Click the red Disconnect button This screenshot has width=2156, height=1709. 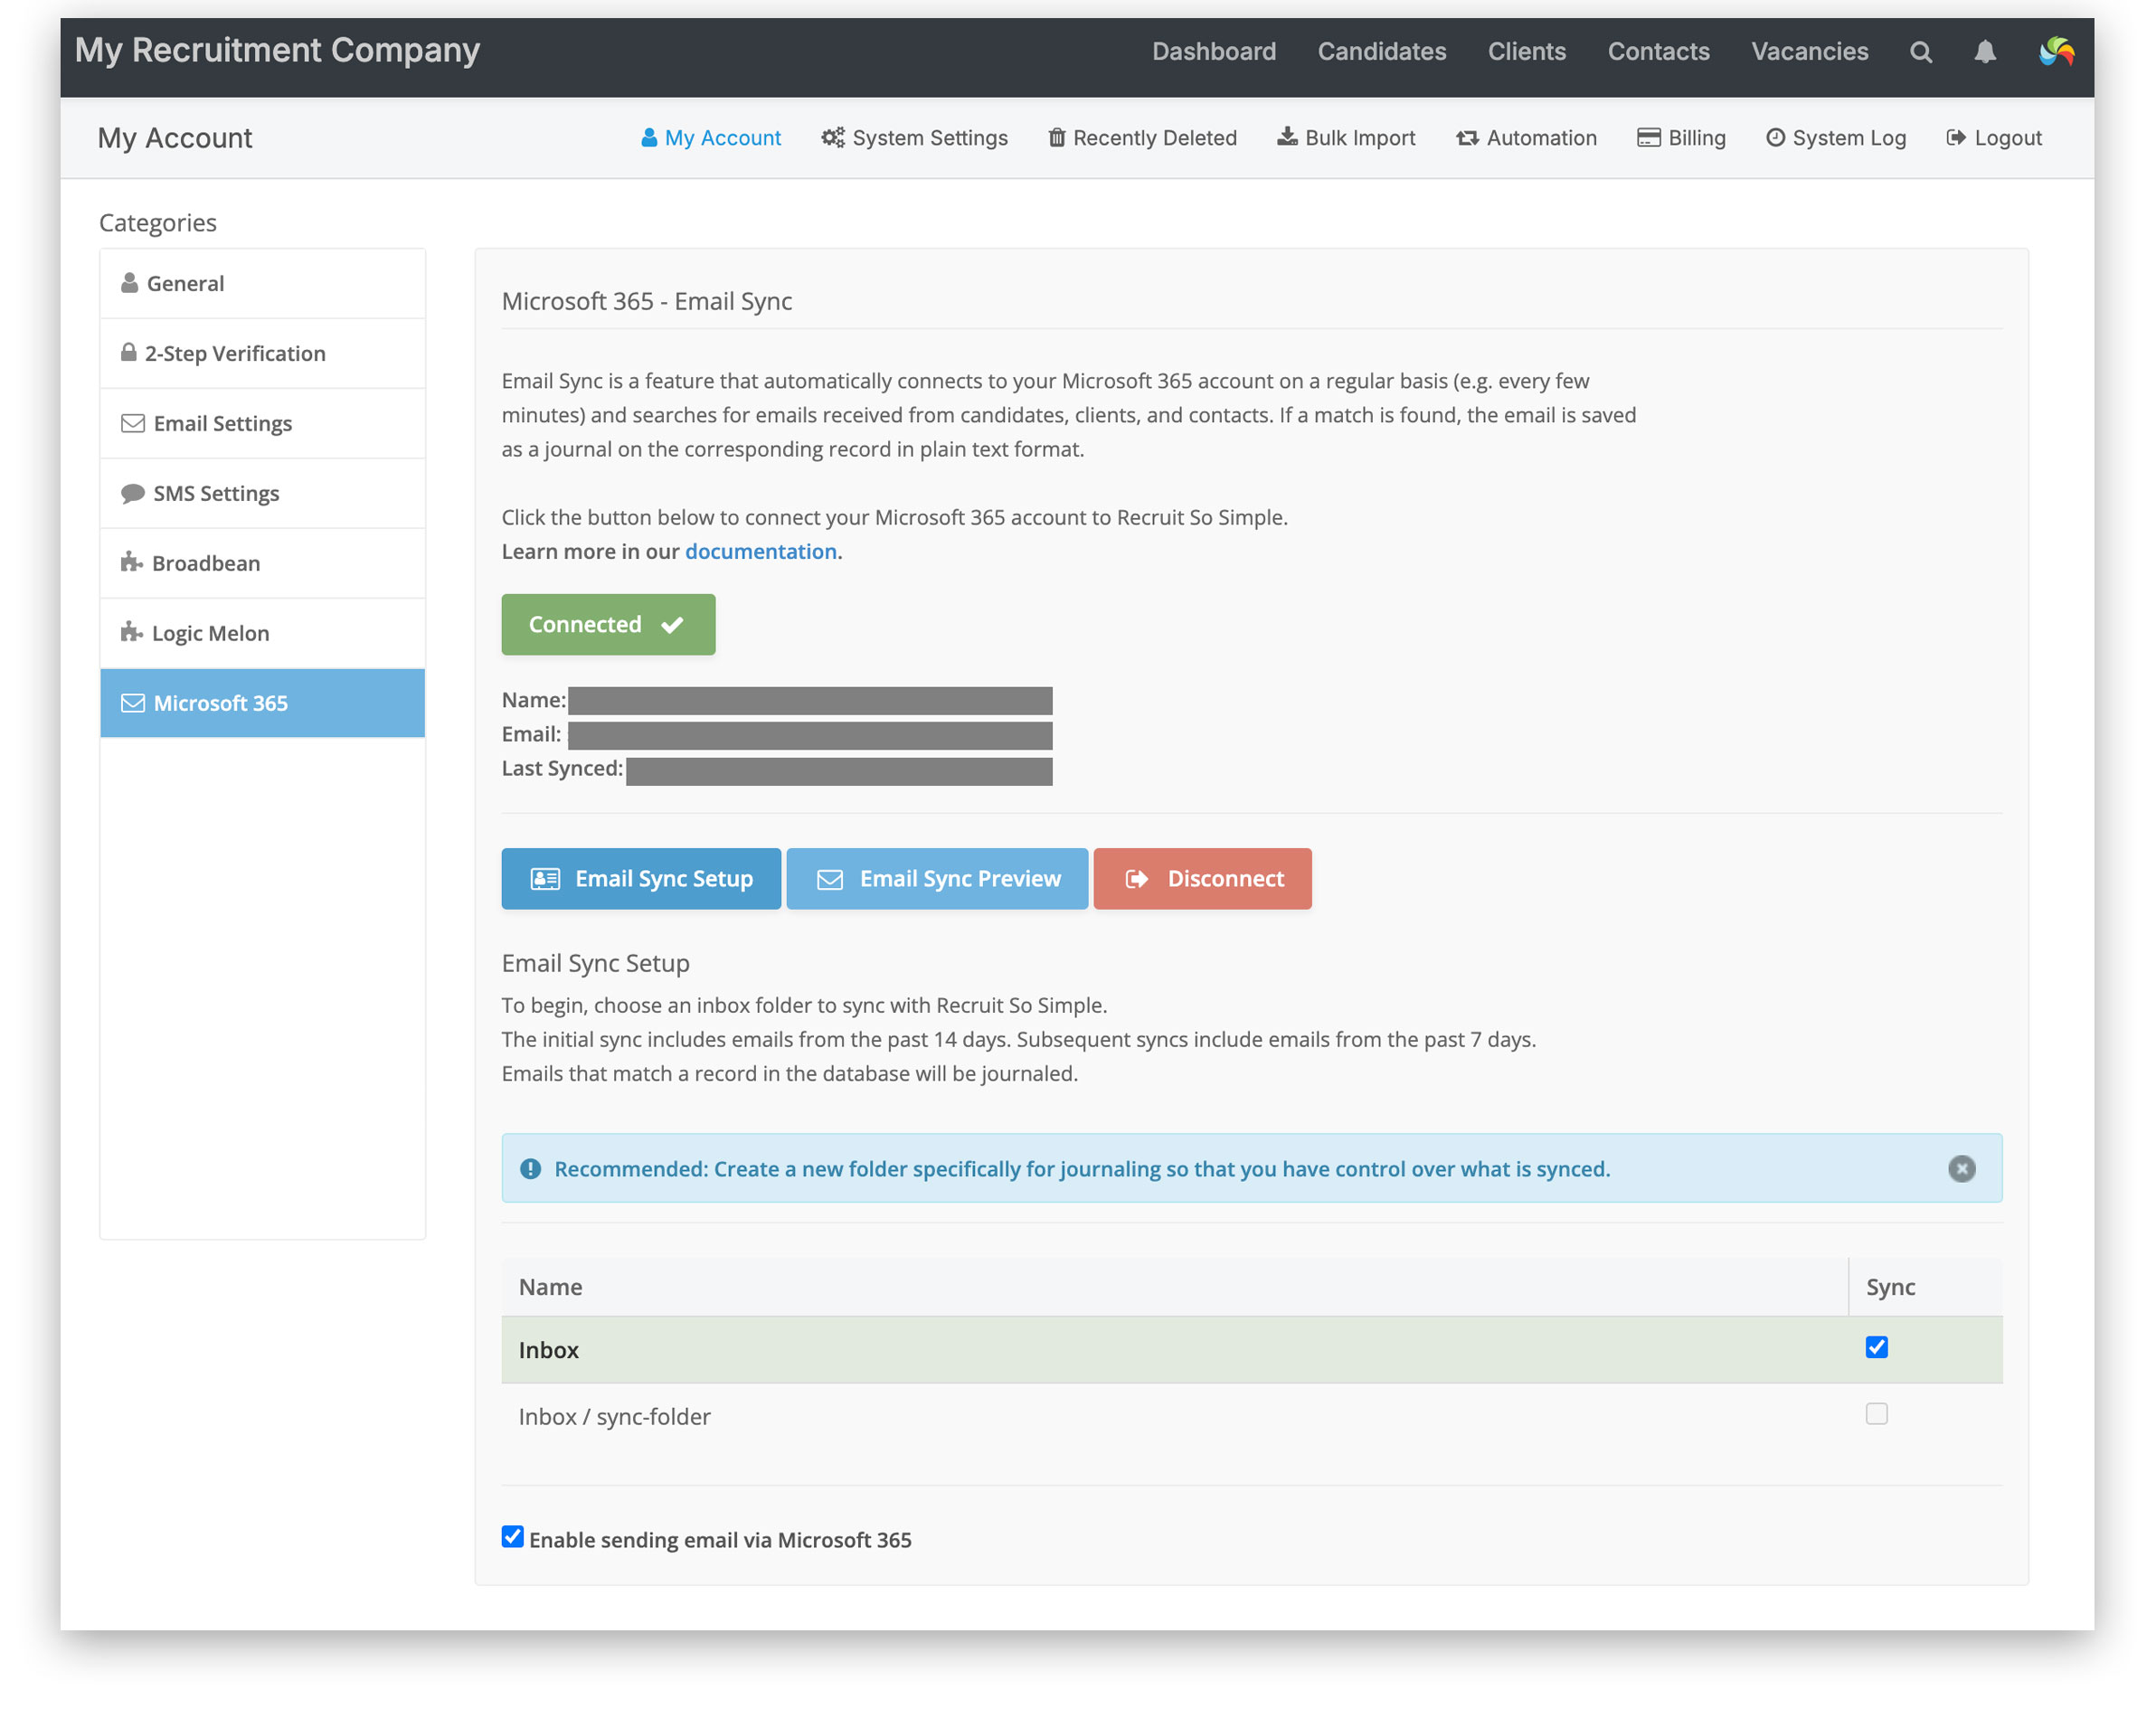[1202, 879]
